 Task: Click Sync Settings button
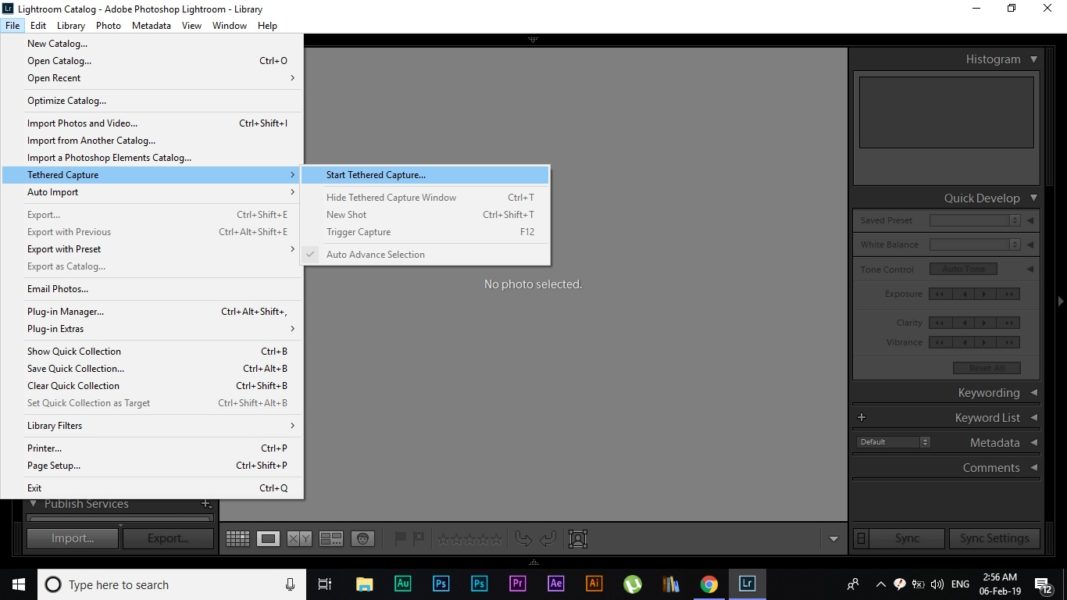click(994, 538)
